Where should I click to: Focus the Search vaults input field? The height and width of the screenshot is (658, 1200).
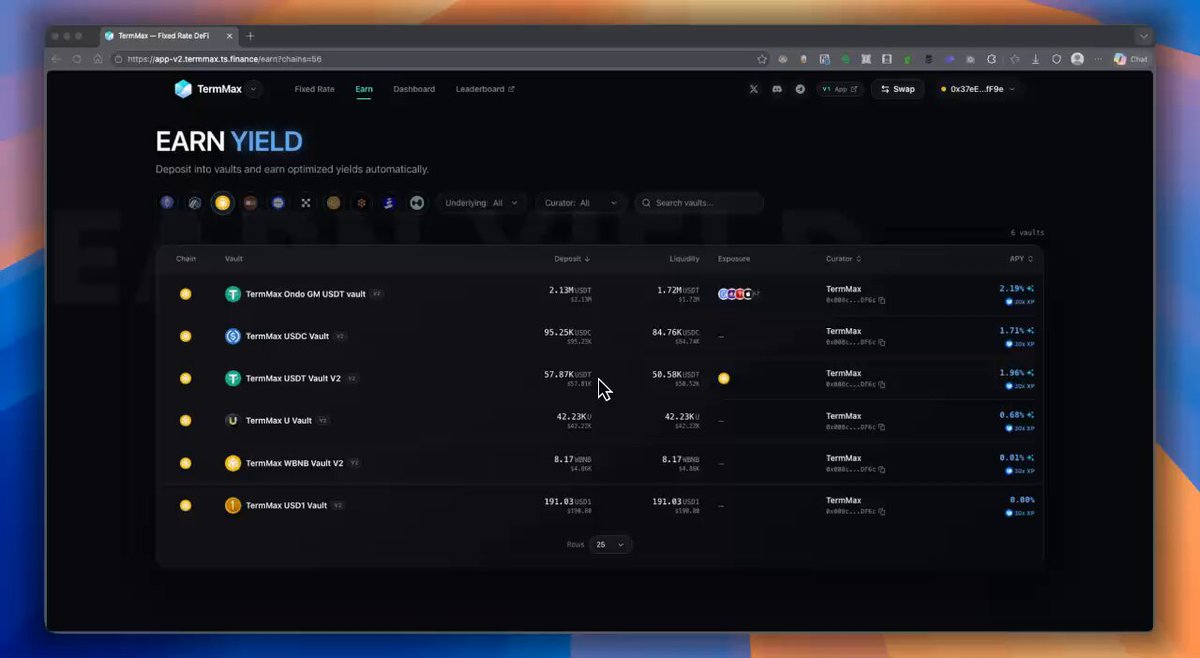pos(699,203)
